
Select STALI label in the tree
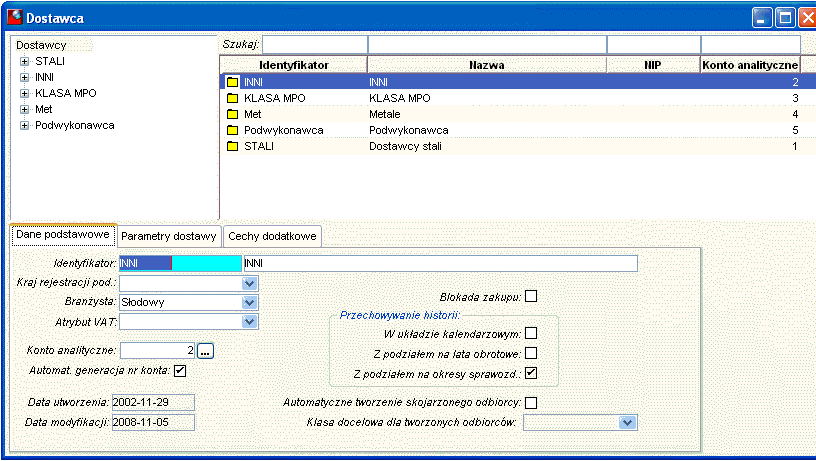click(x=50, y=61)
